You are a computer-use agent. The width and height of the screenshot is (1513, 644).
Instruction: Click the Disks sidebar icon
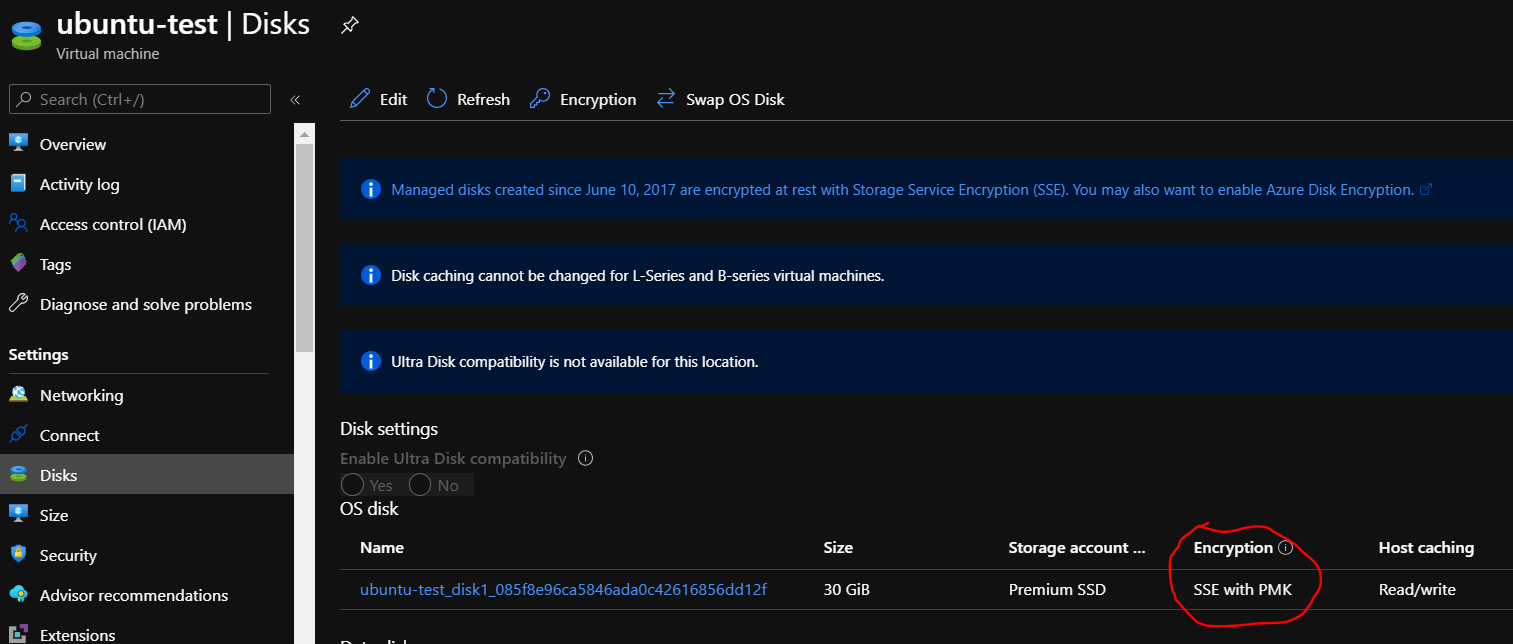(18, 475)
